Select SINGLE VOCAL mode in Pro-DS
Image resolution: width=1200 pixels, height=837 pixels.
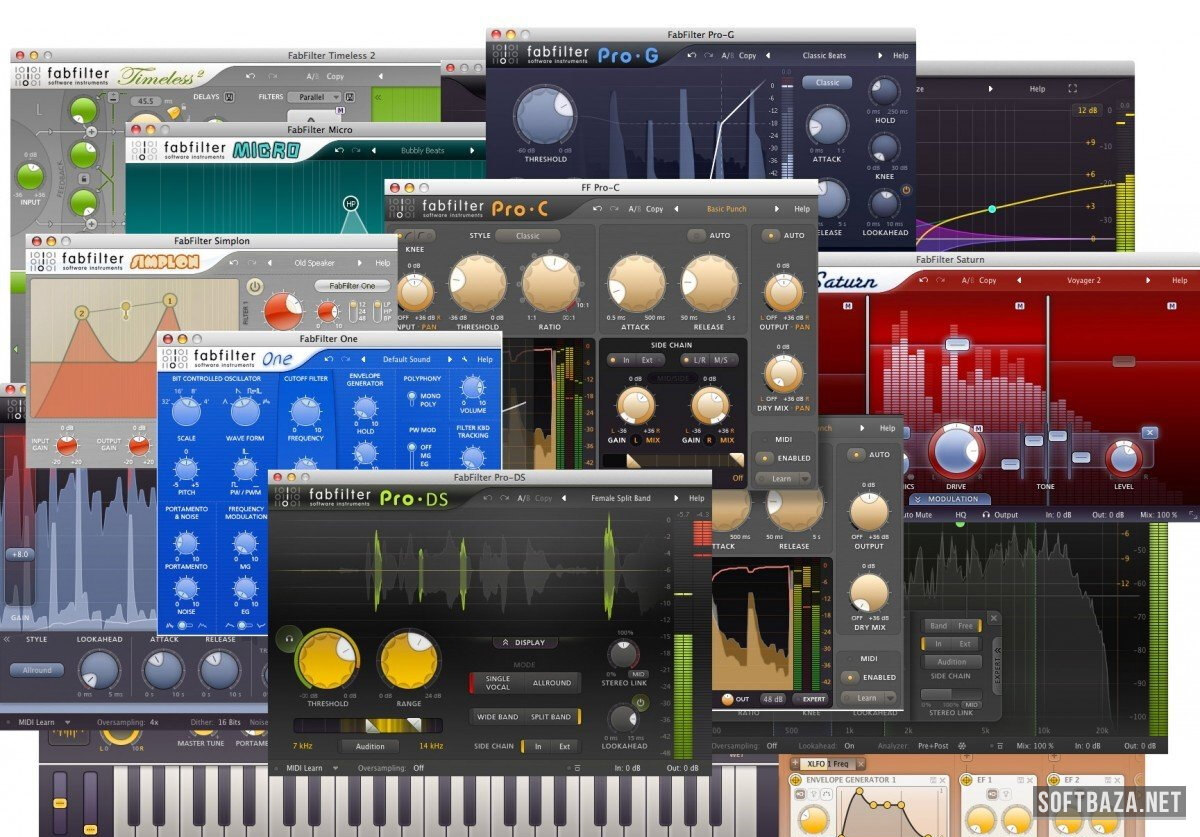(x=497, y=683)
